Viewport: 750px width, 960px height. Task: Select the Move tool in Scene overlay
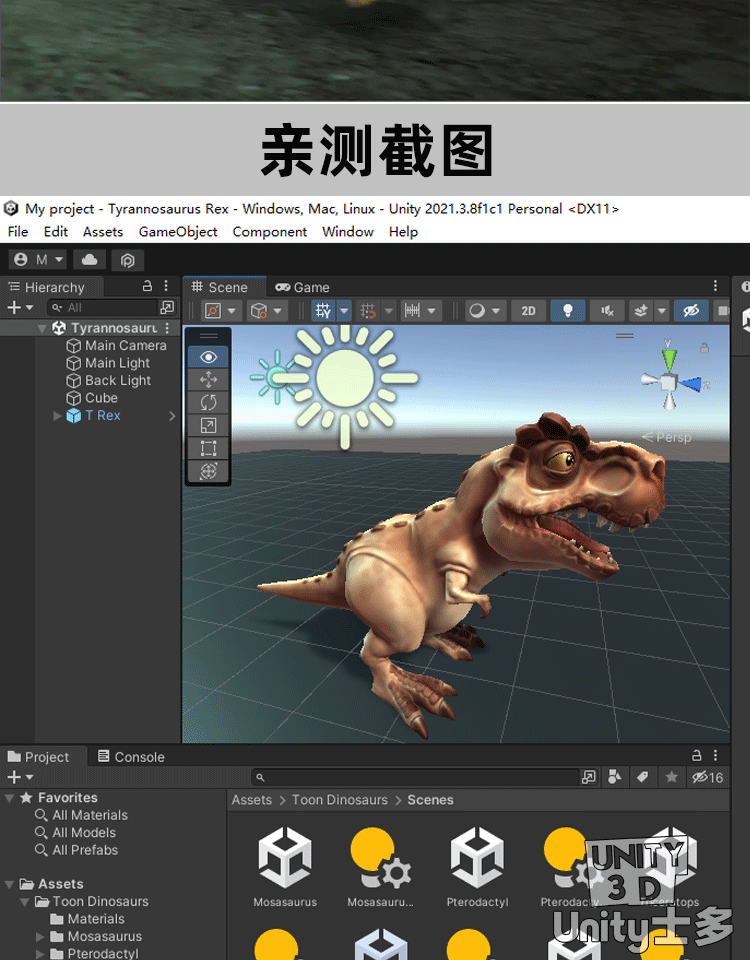click(x=208, y=379)
